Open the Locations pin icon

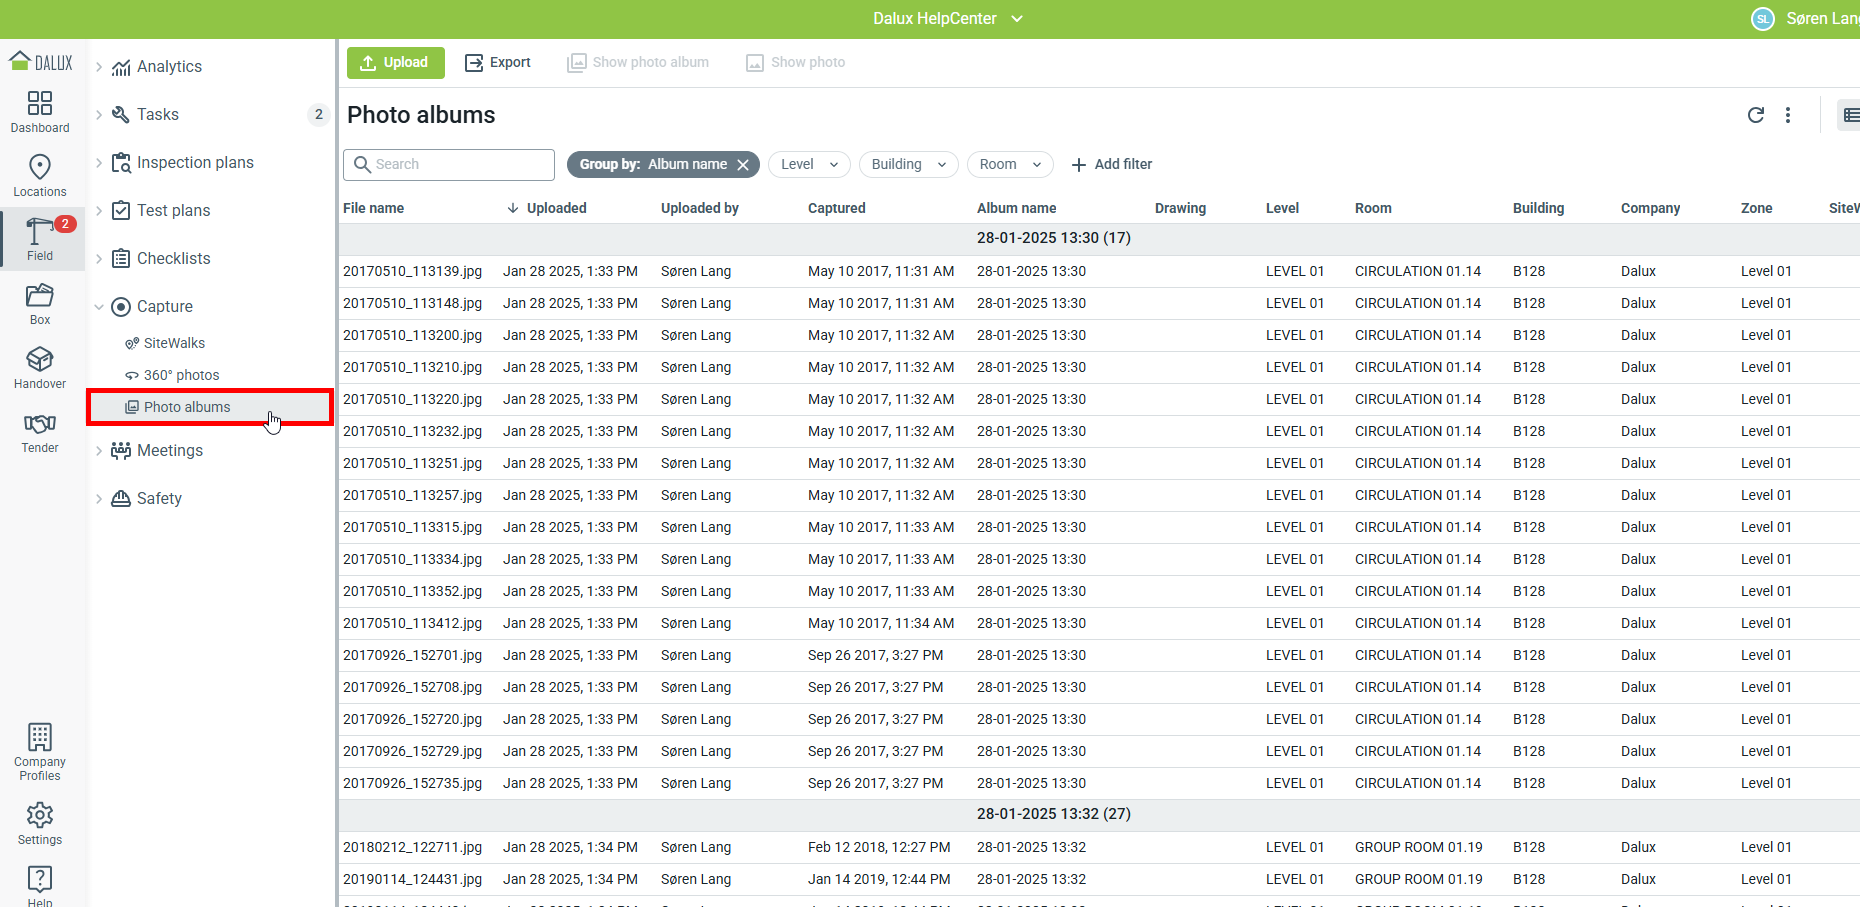coord(40,167)
